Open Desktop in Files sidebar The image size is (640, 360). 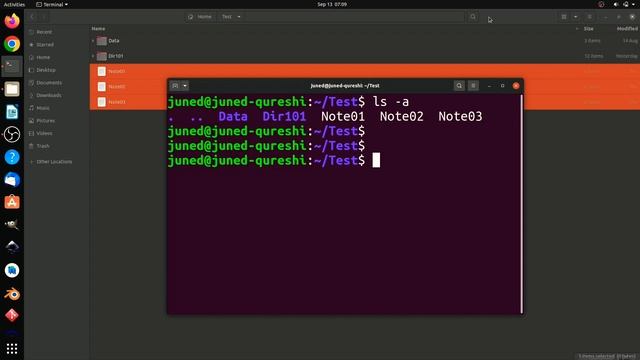coord(46,70)
